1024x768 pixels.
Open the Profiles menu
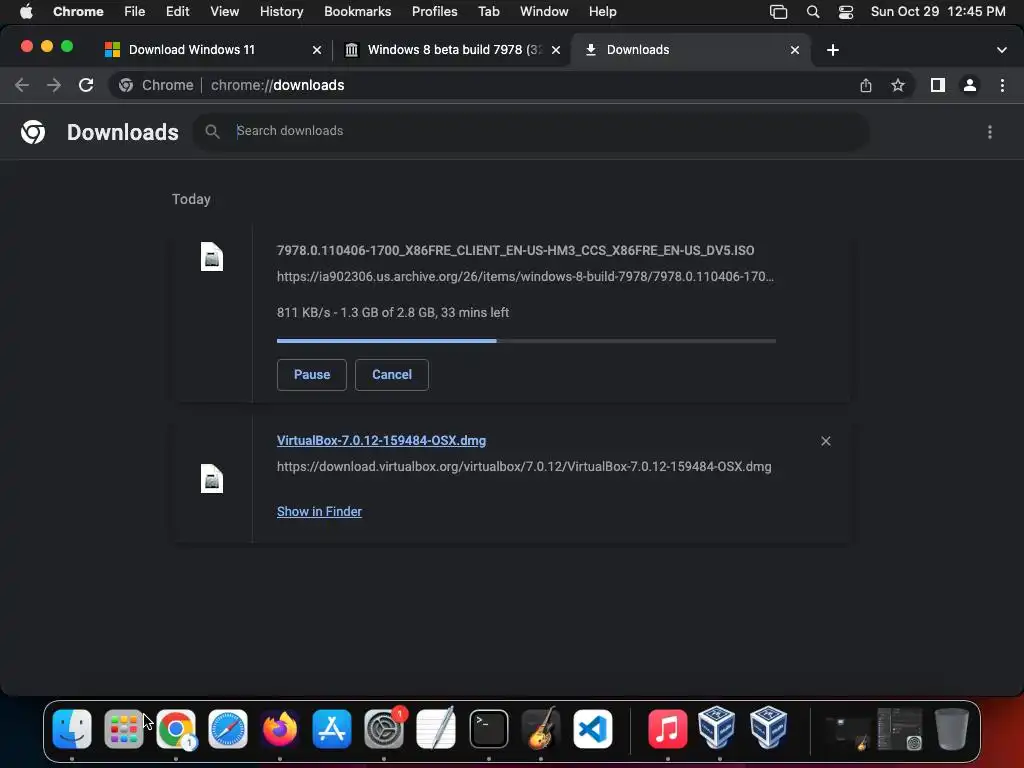(x=434, y=11)
